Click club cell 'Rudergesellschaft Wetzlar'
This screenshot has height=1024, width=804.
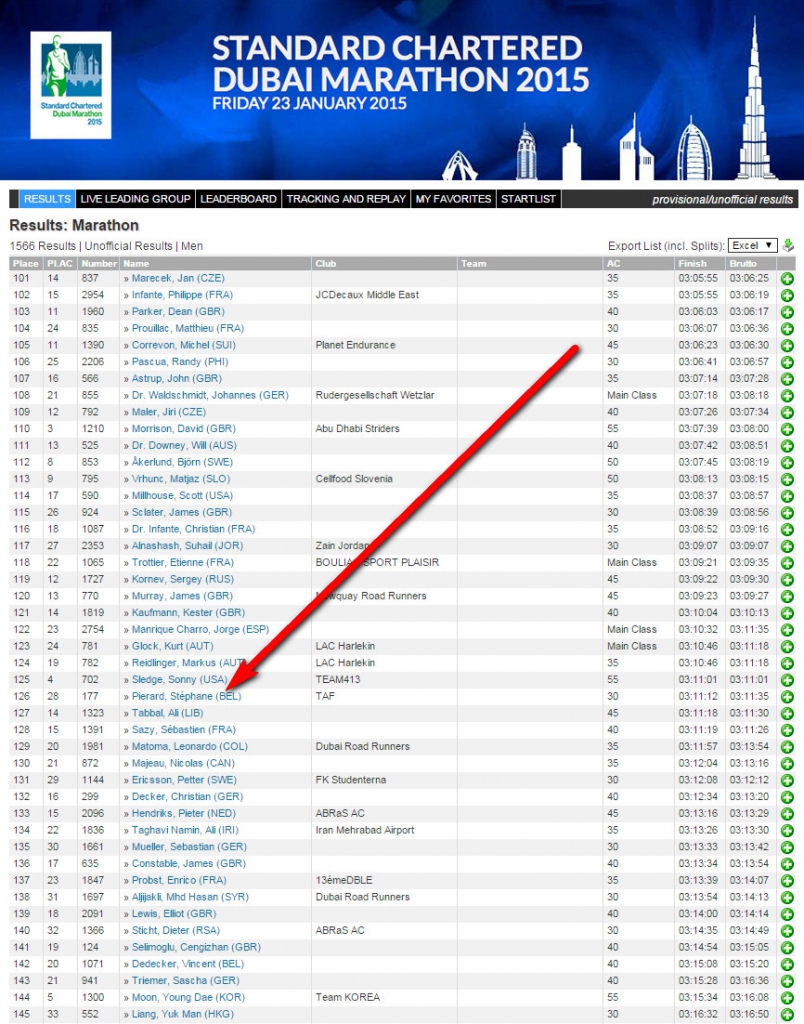[x=375, y=395]
